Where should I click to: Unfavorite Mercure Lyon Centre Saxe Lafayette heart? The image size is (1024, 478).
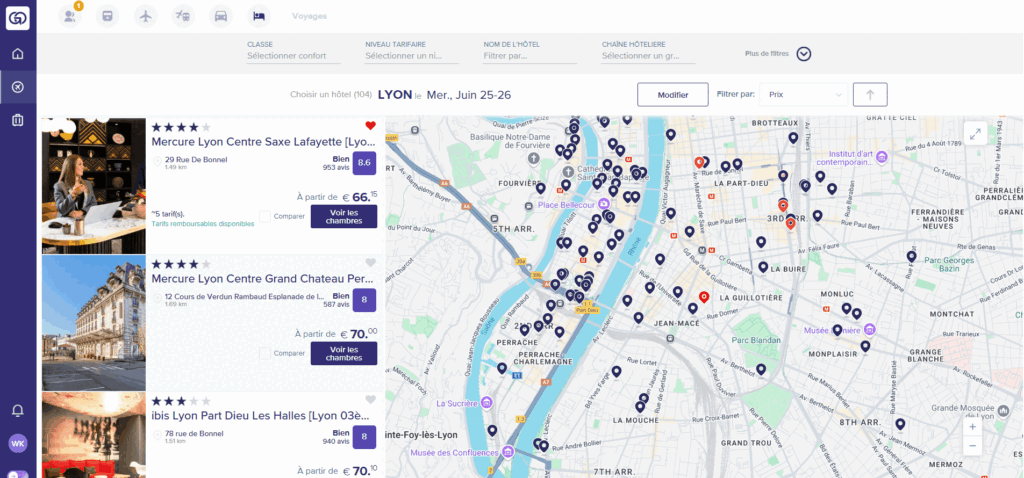pos(370,126)
